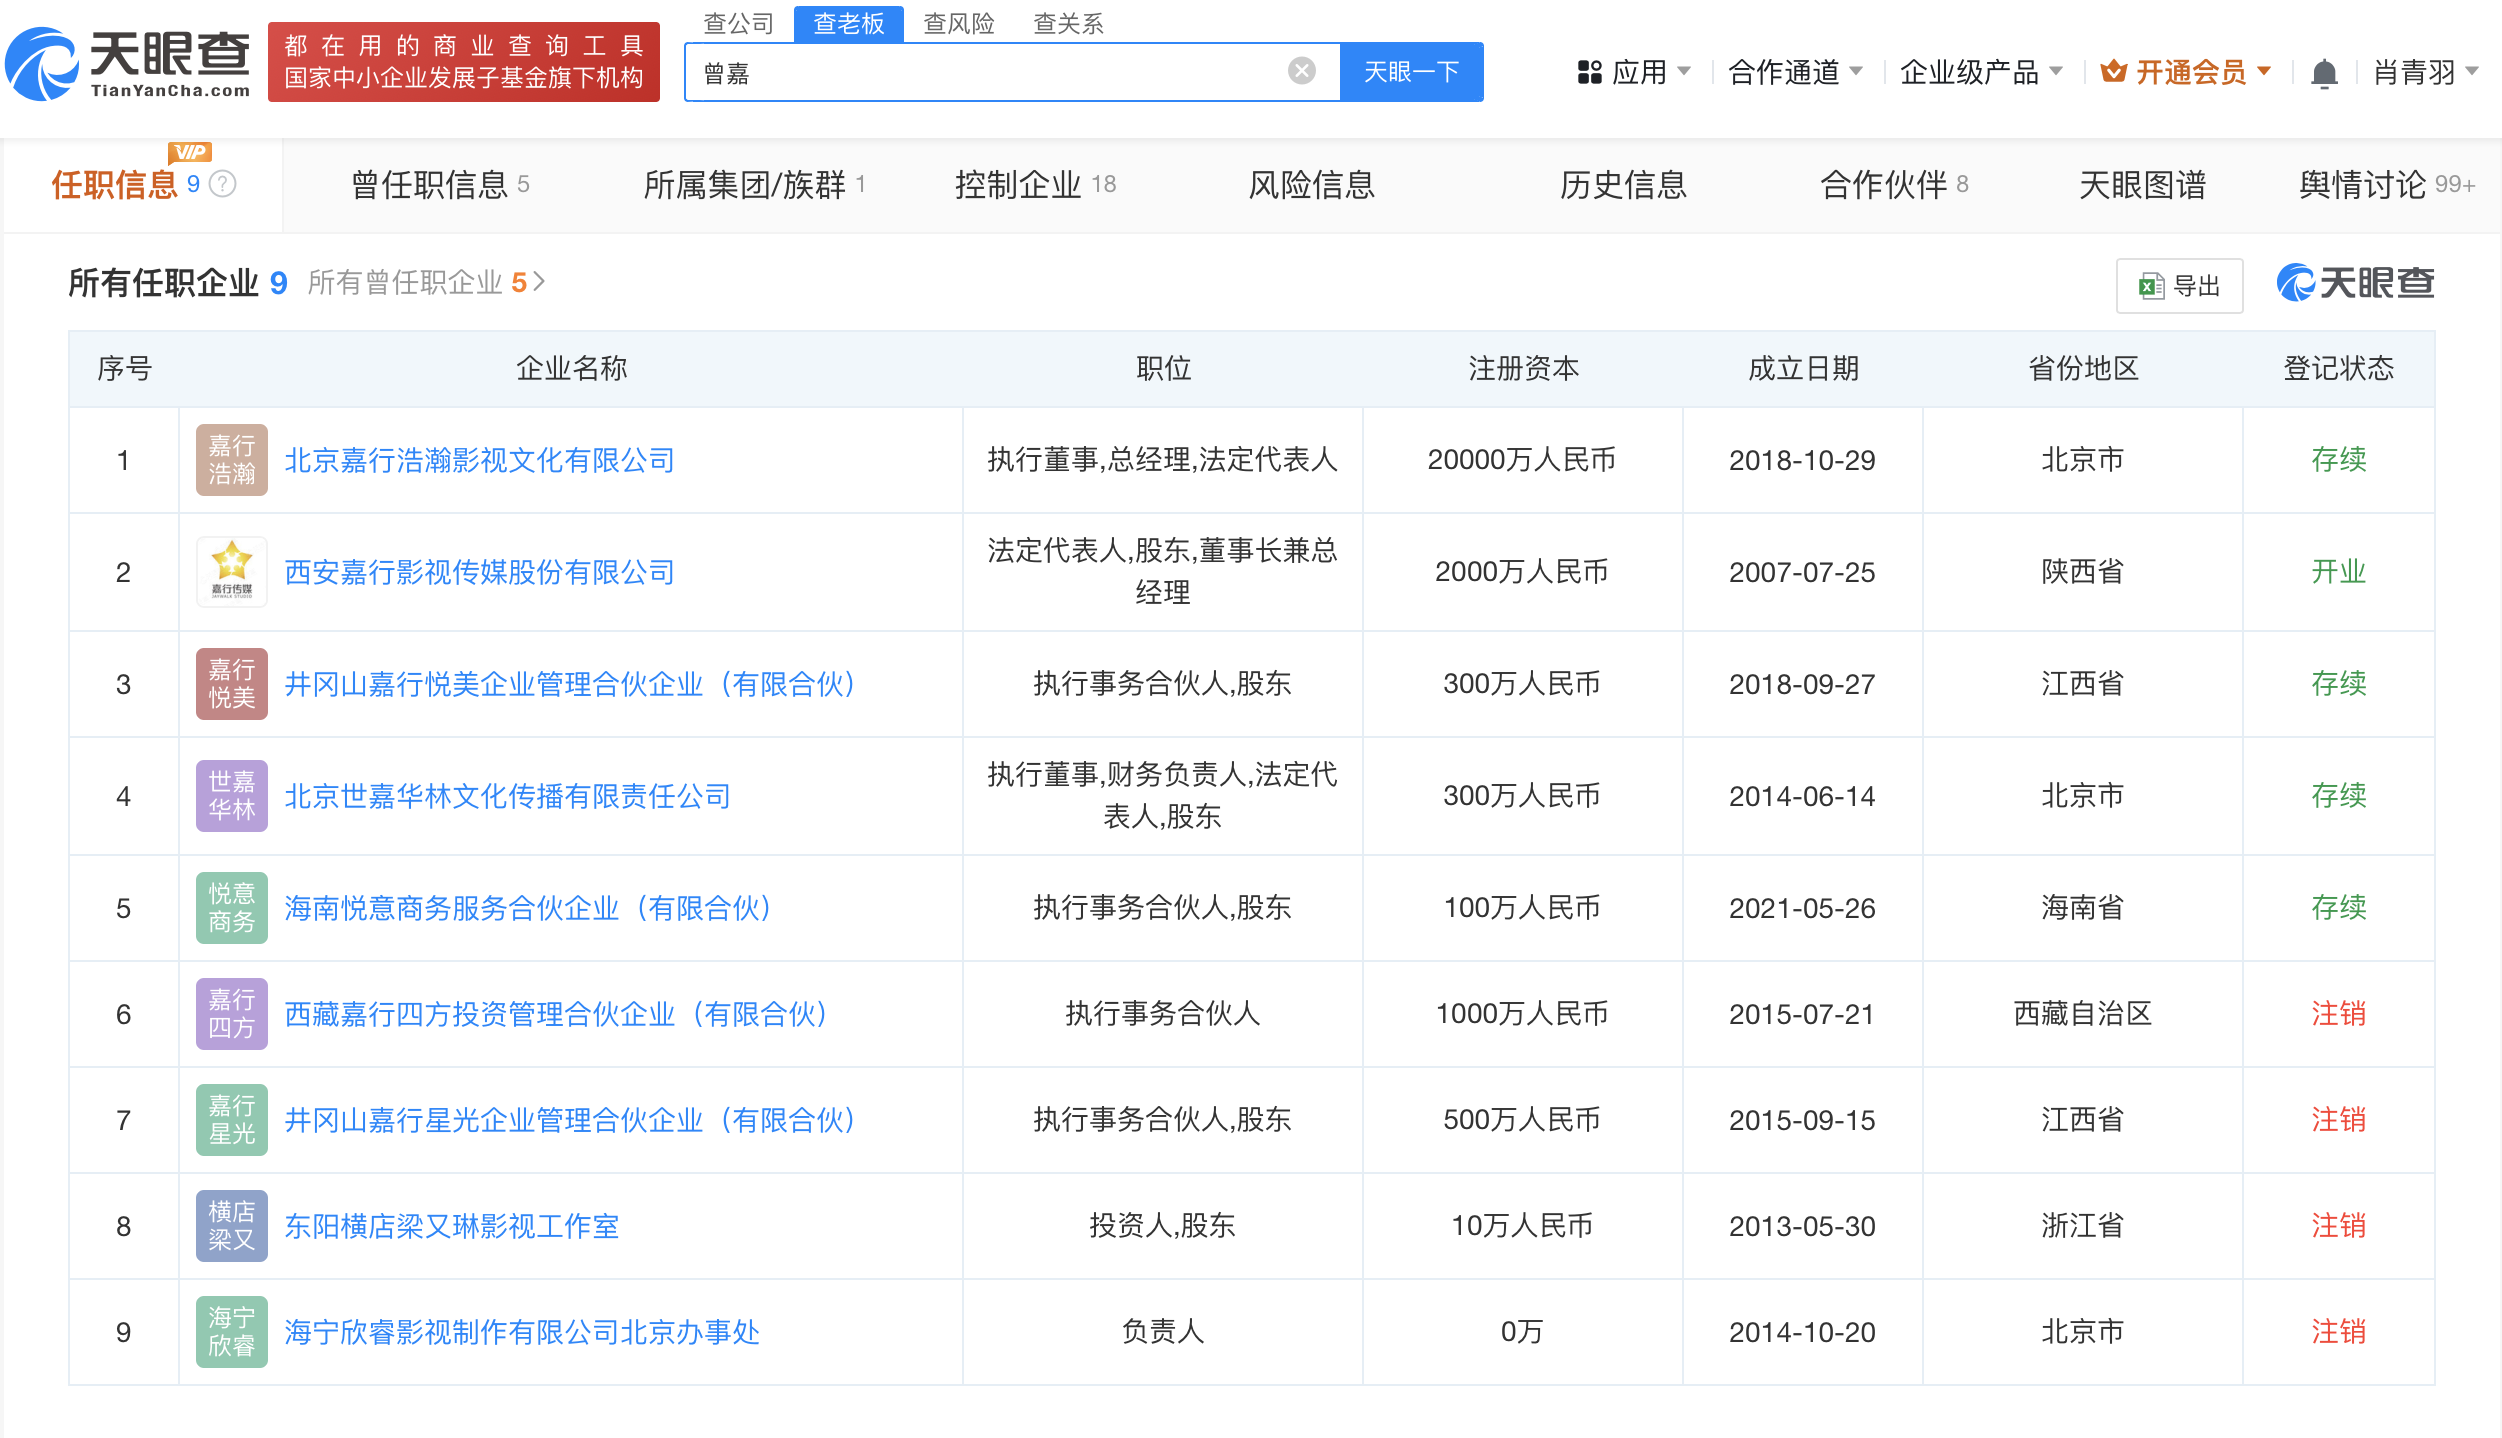Open 北京嘉行浩瀚影视文化有限公司 company page
The height and width of the screenshot is (1438, 2502).
pyautogui.click(x=481, y=460)
